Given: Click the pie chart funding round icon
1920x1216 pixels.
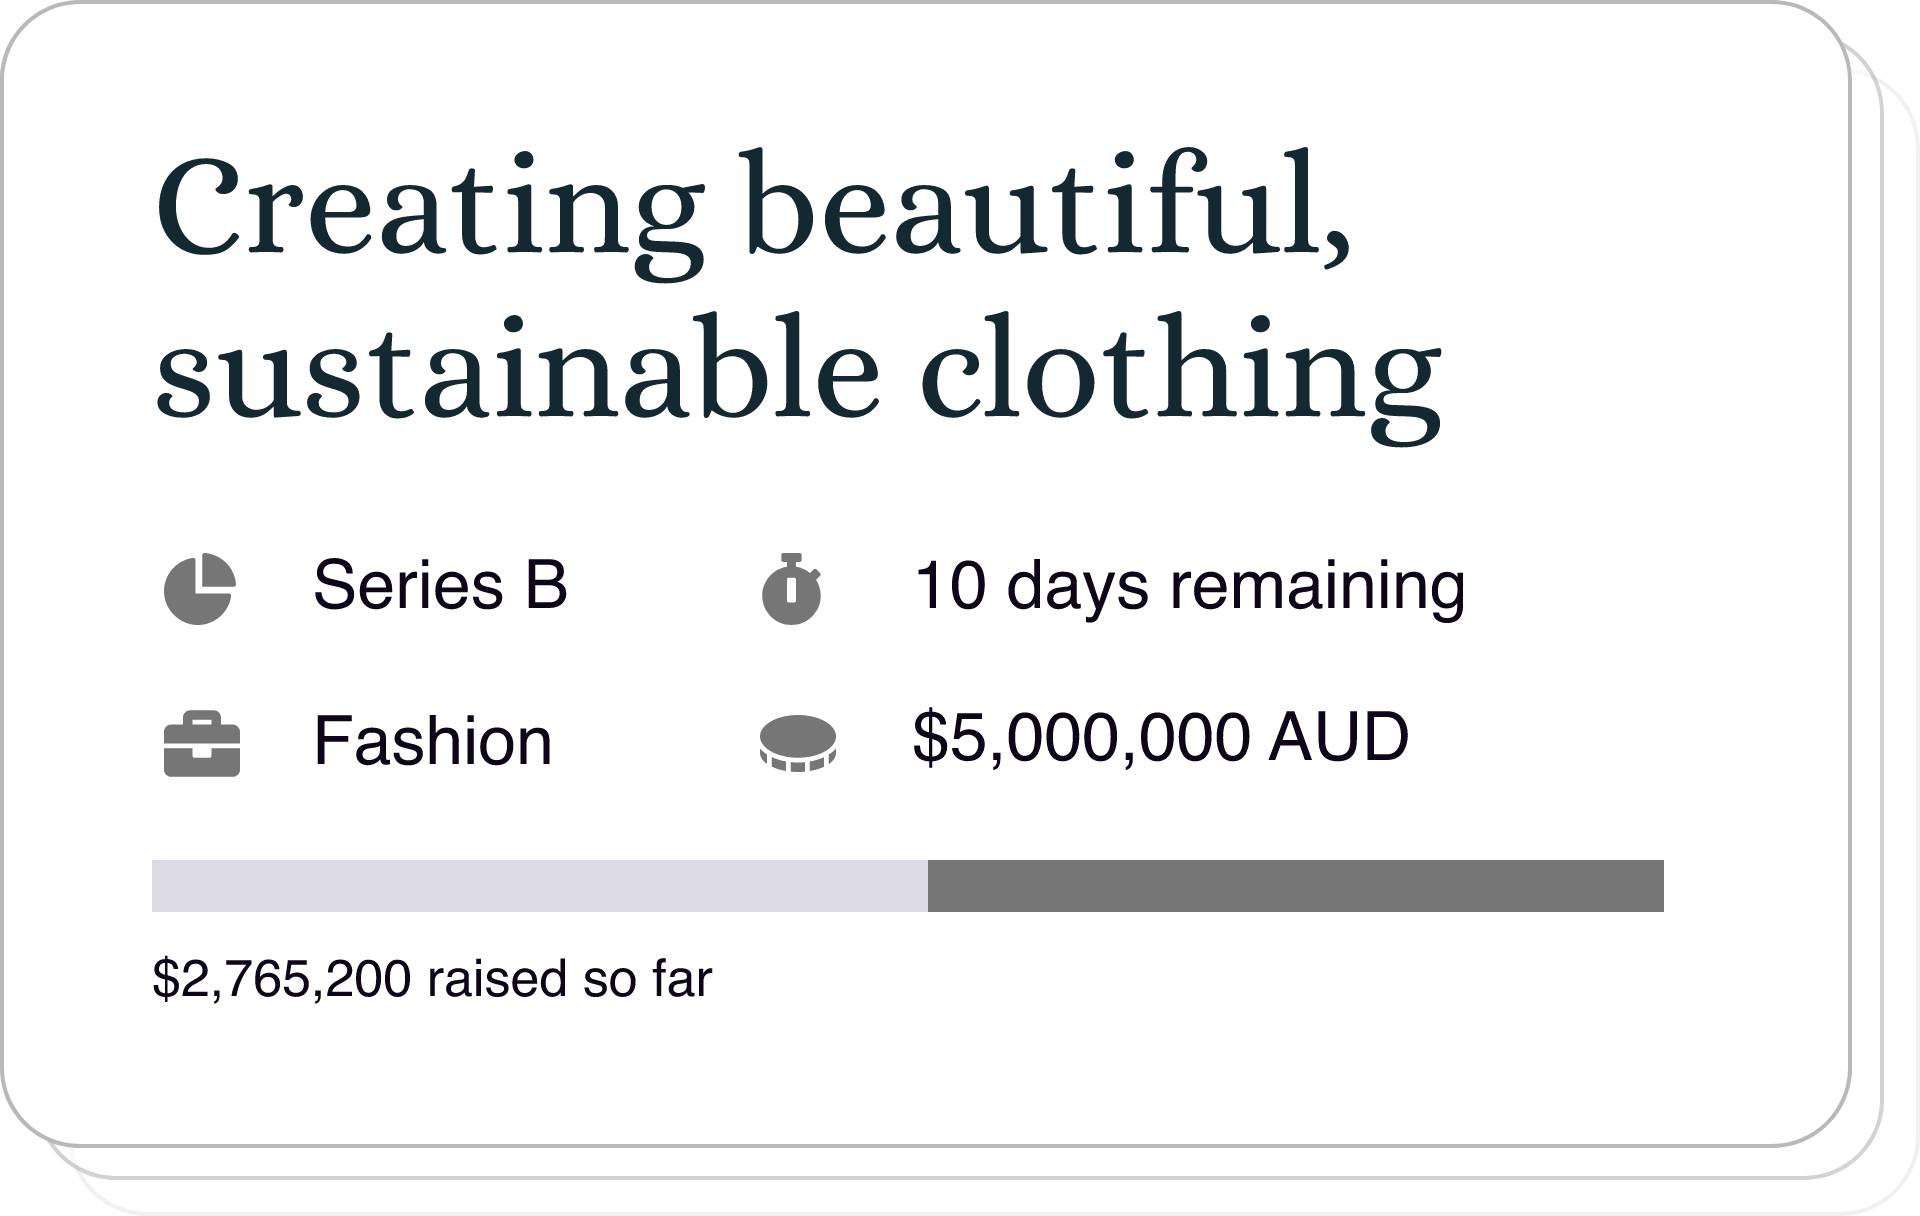Looking at the screenshot, I should click(x=199, y=589).
